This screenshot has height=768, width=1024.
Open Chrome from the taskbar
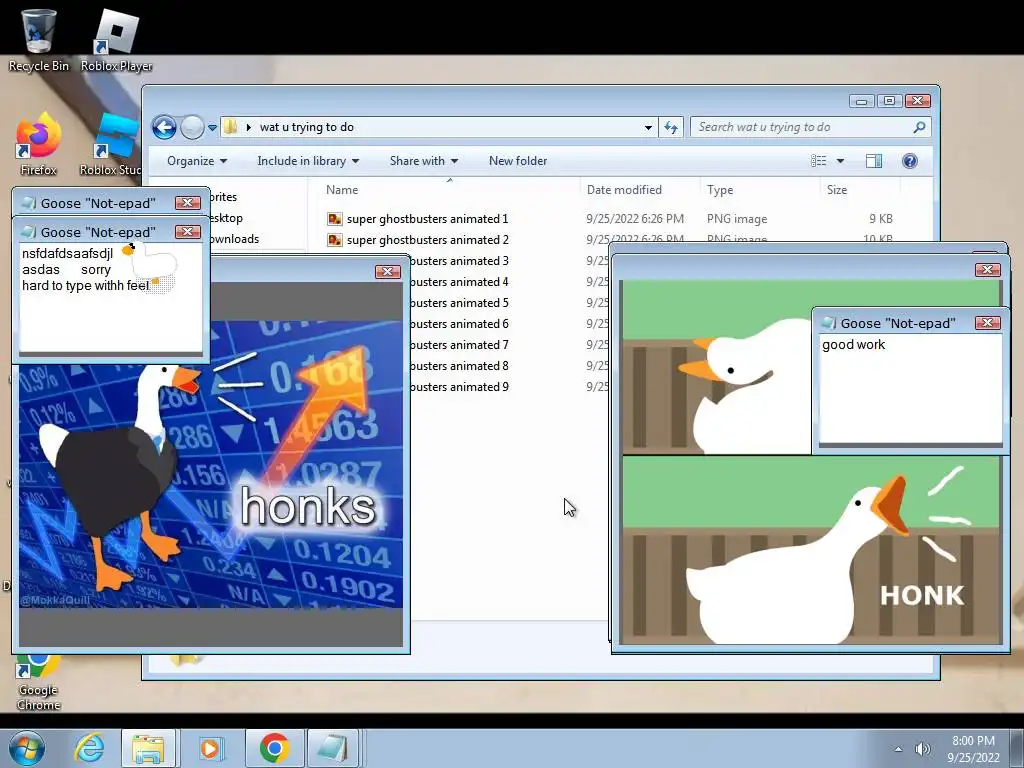click(x=274, y=748)
